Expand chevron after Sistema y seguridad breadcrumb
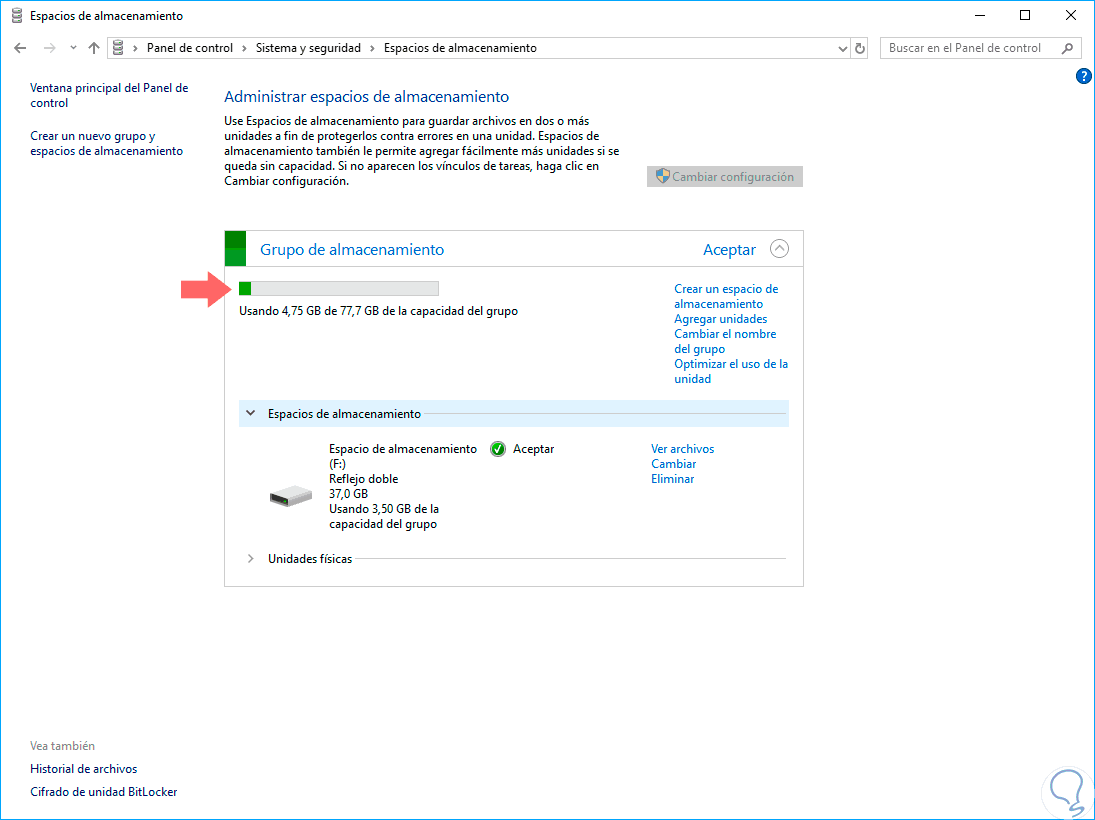Viewport: 1095px width, 820px height. point(372,48)
